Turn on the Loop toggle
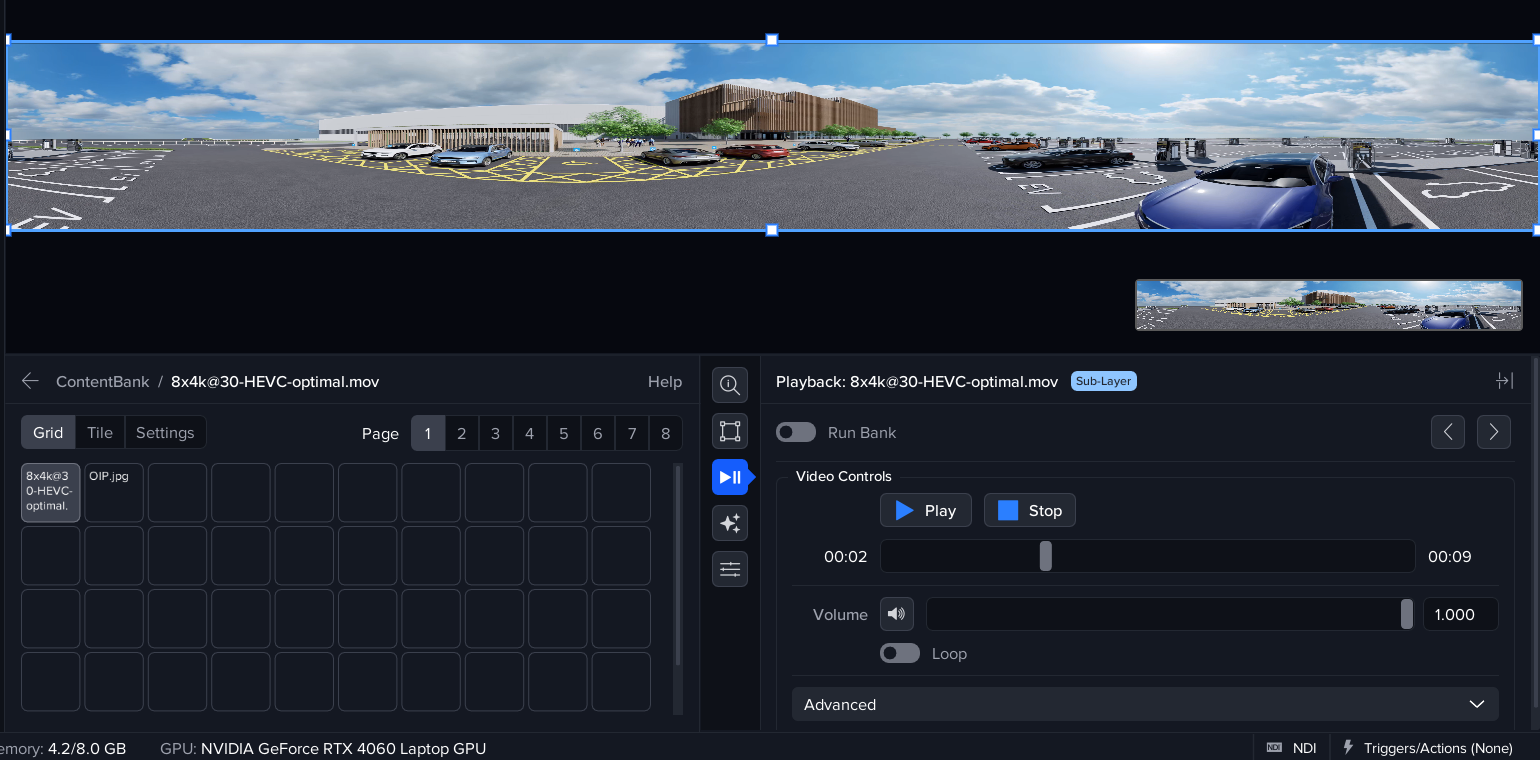Image resolution: width=1540 pixels, height=760 pixels. click(x=900, y=653)
